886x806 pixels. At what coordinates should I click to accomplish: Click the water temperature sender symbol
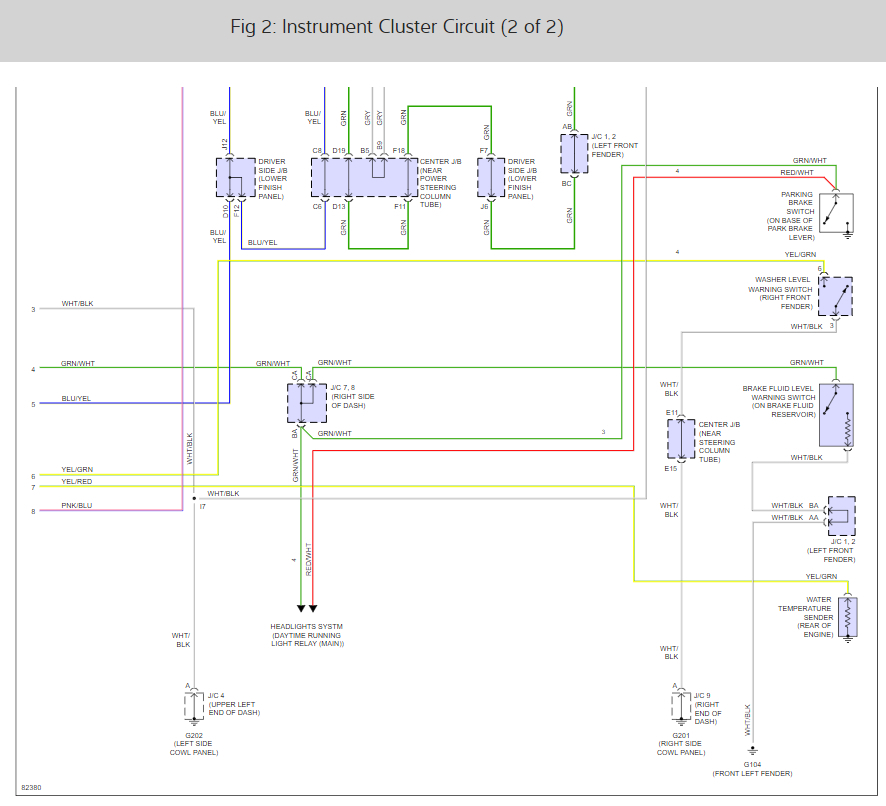point(847,616)
